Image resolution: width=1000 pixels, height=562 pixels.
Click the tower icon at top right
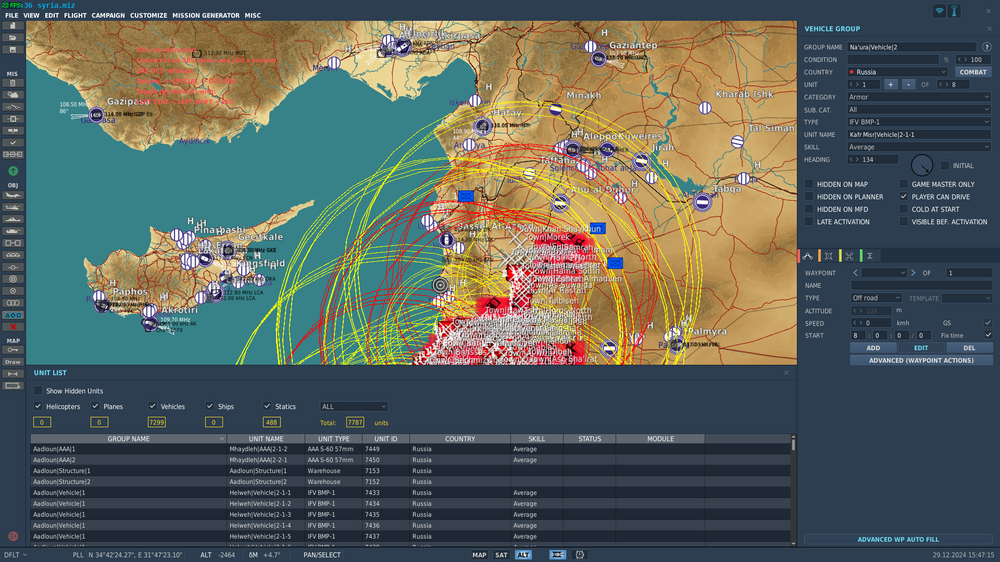[954, 11]
